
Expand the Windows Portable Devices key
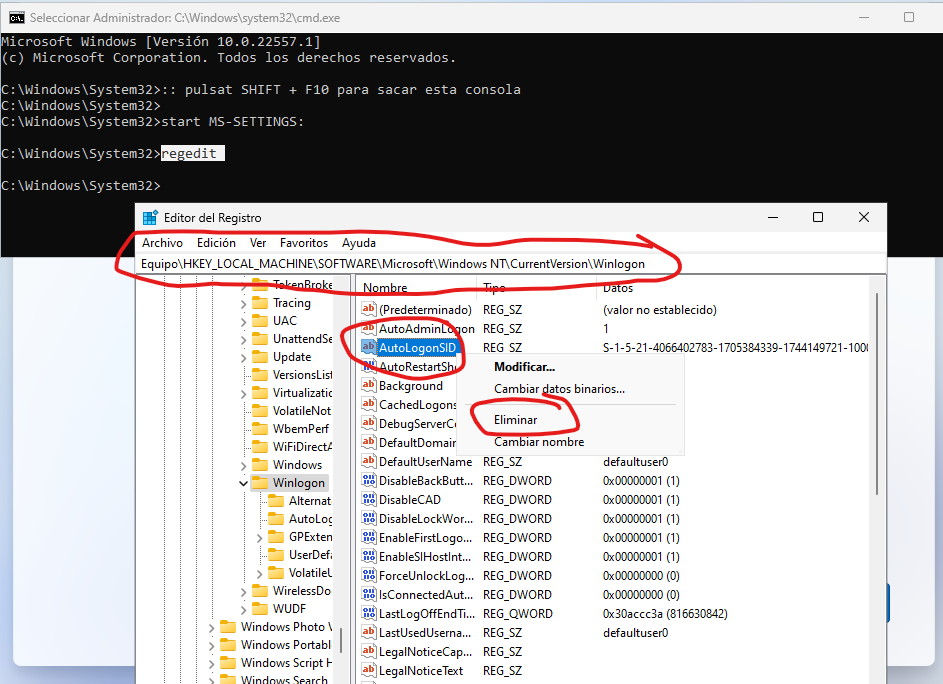click(211, 645)
